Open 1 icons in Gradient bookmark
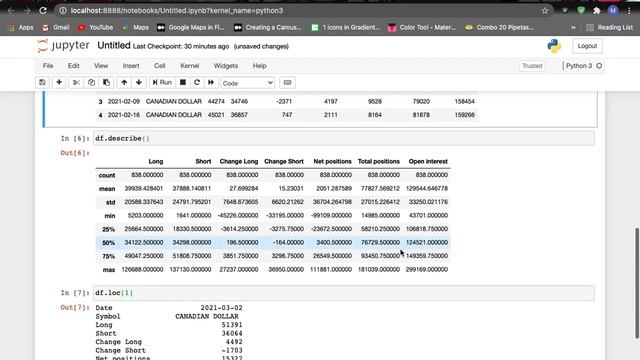The image size is (640, 360). pyautogui.click(x=345, y=27)
